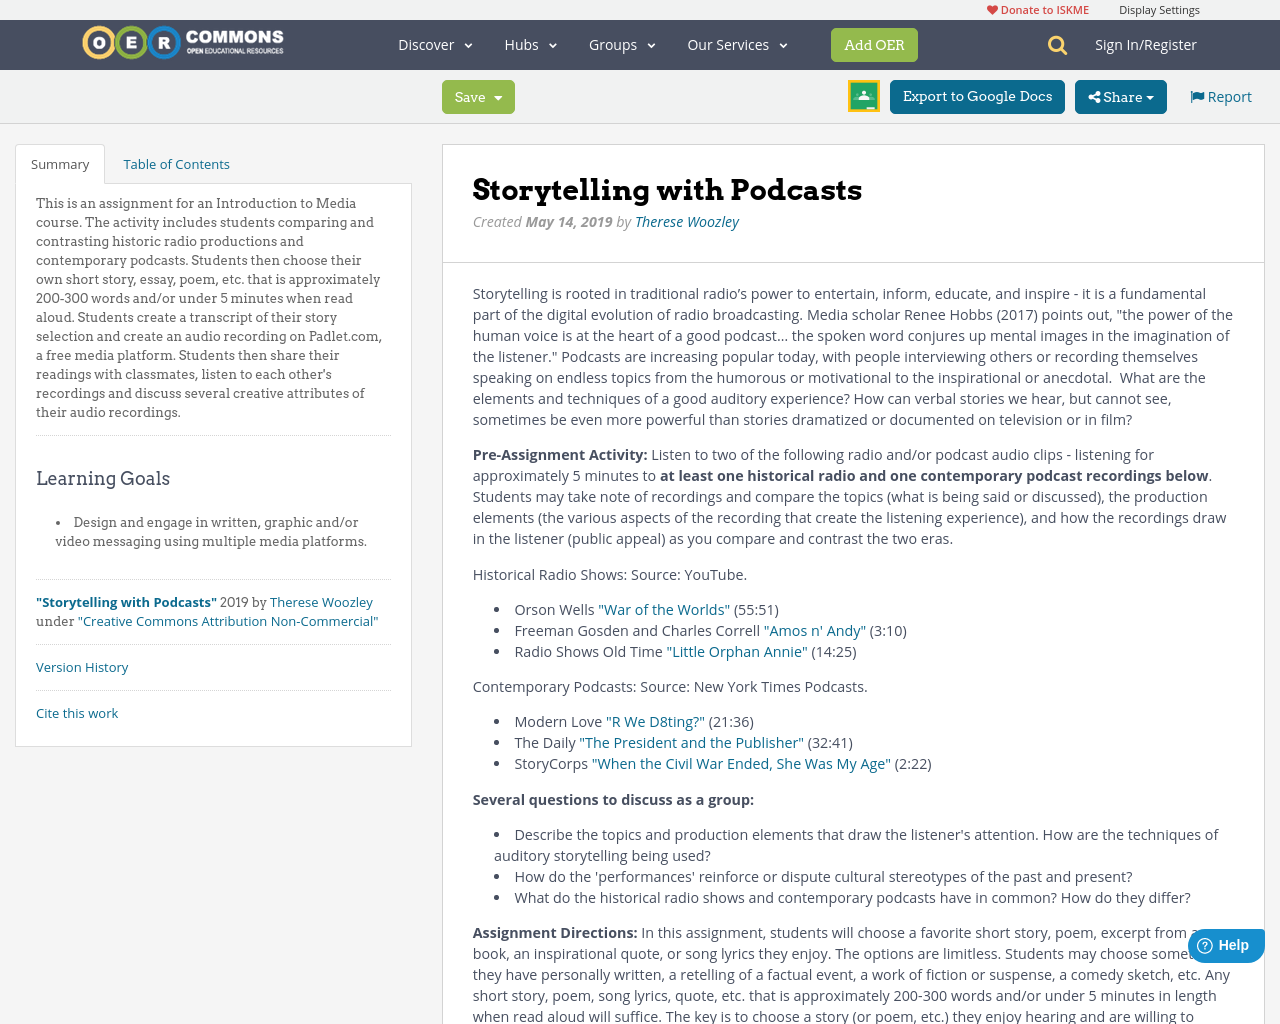Visit Therese Woozley's author profile
The width and height of the screenshot is (1280, 1024).
(686, 220)
